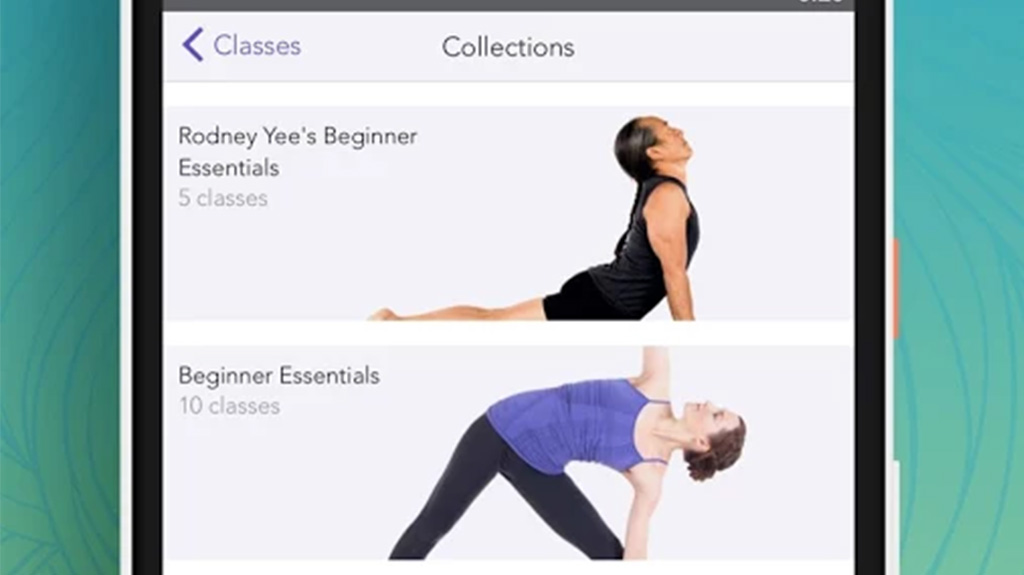Click the phone's black left bezel
1024x575 pixels.
(x=148, y=288)
